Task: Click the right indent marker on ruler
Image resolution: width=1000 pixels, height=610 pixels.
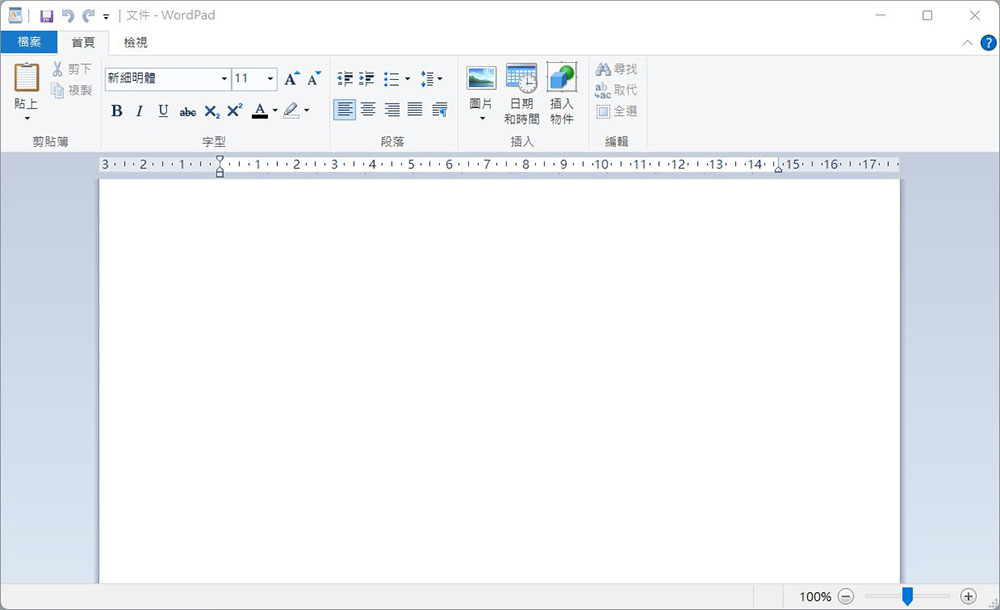Action: coord(778,168)
